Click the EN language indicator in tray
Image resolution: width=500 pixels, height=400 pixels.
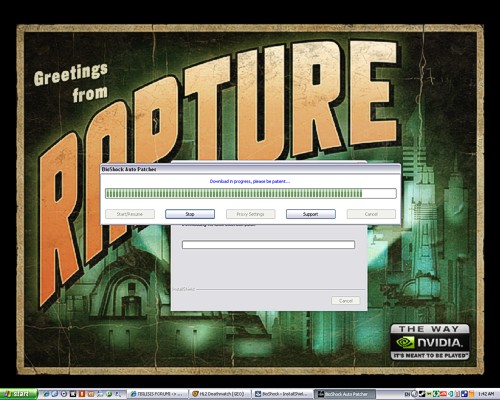coord(407,394)
